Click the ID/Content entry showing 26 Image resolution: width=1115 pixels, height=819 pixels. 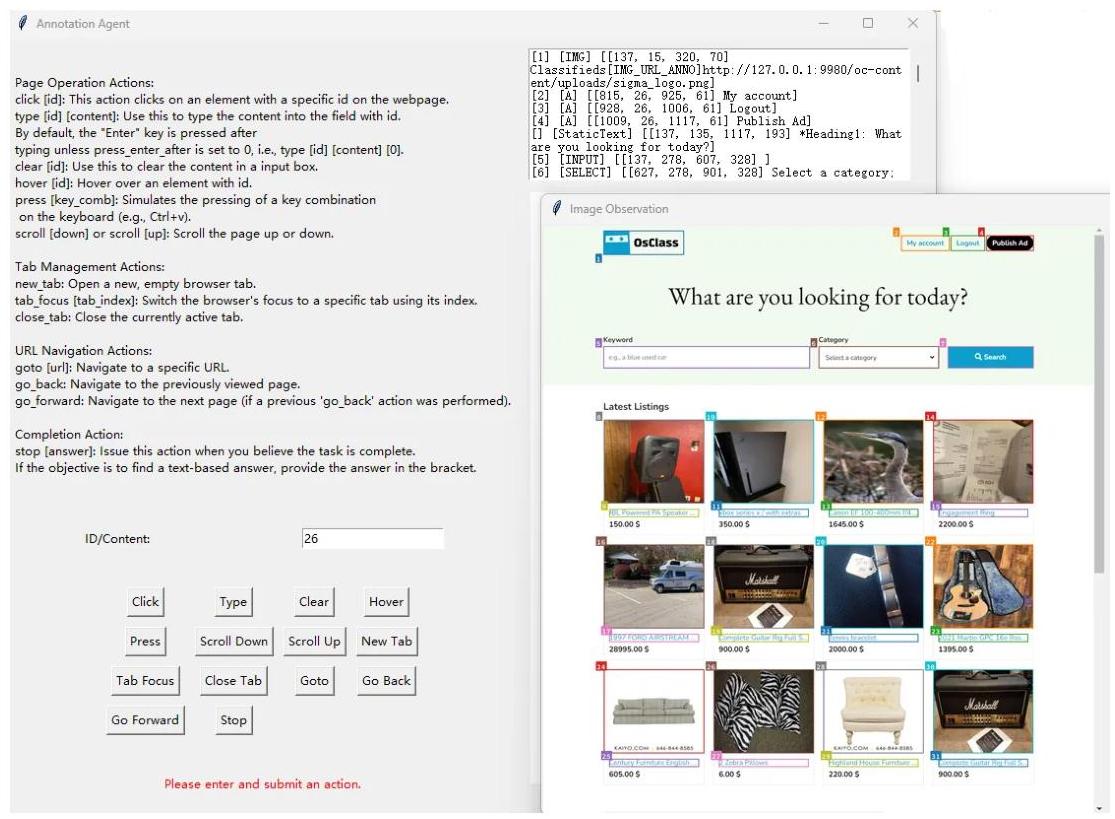click(373, 538)
